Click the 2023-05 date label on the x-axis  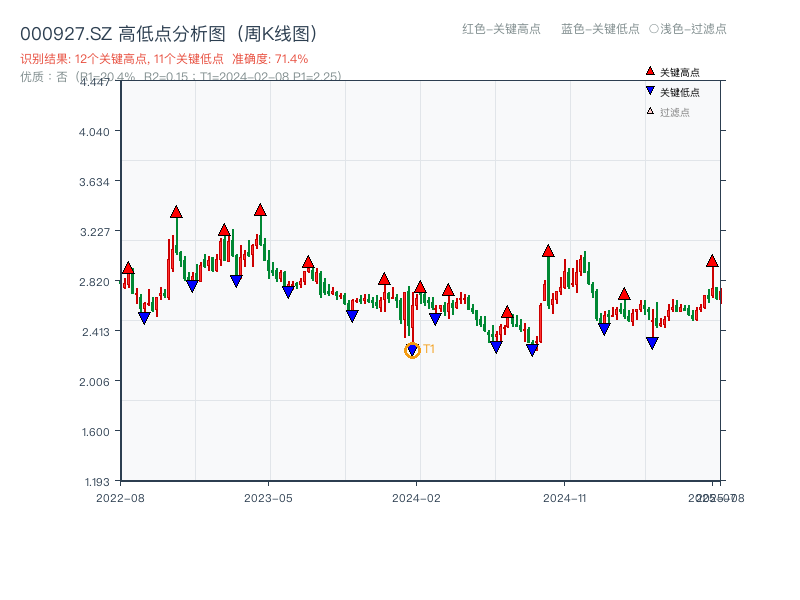pos(269,497)
